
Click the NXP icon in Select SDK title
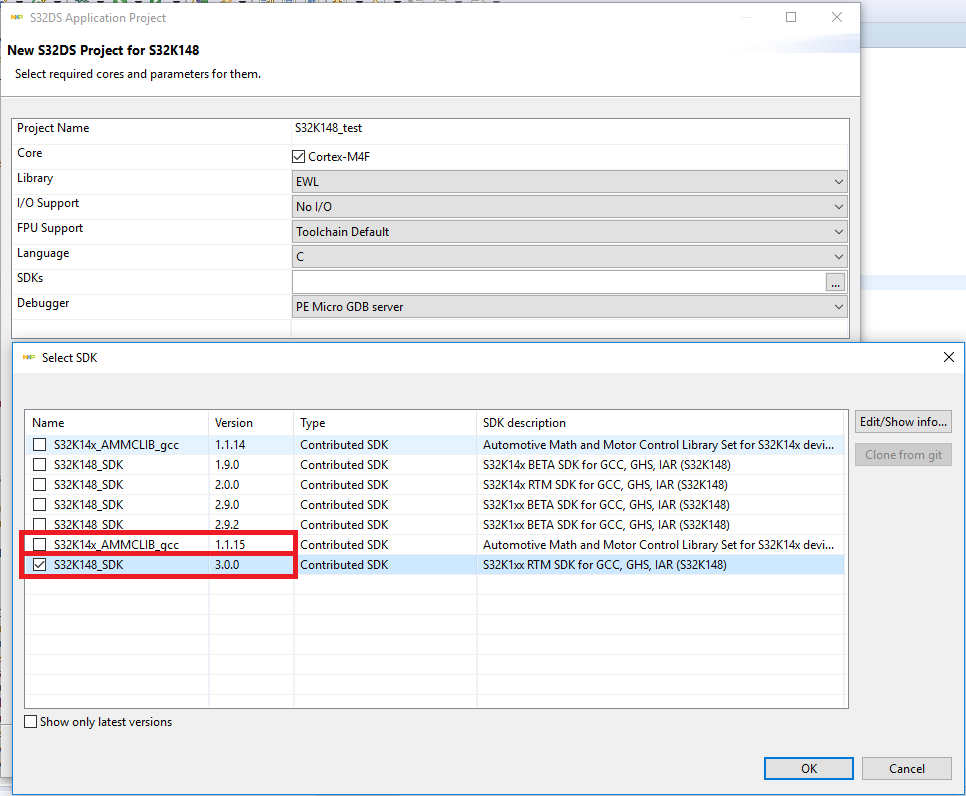coord(28,357)
